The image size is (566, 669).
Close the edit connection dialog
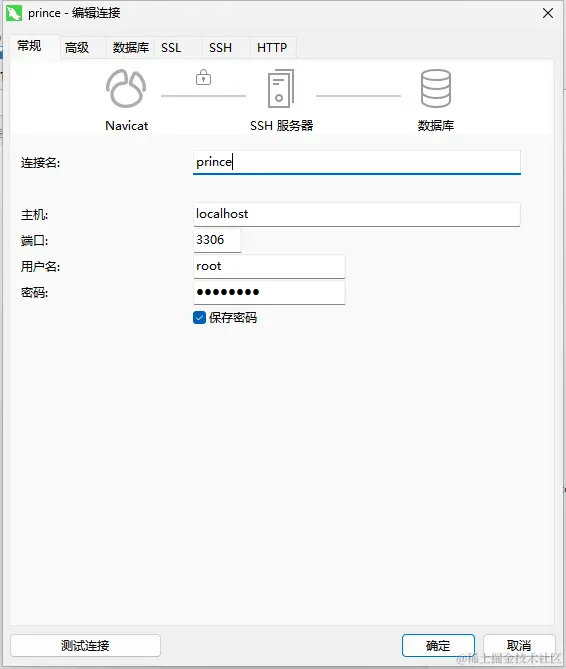coord(548,13)
